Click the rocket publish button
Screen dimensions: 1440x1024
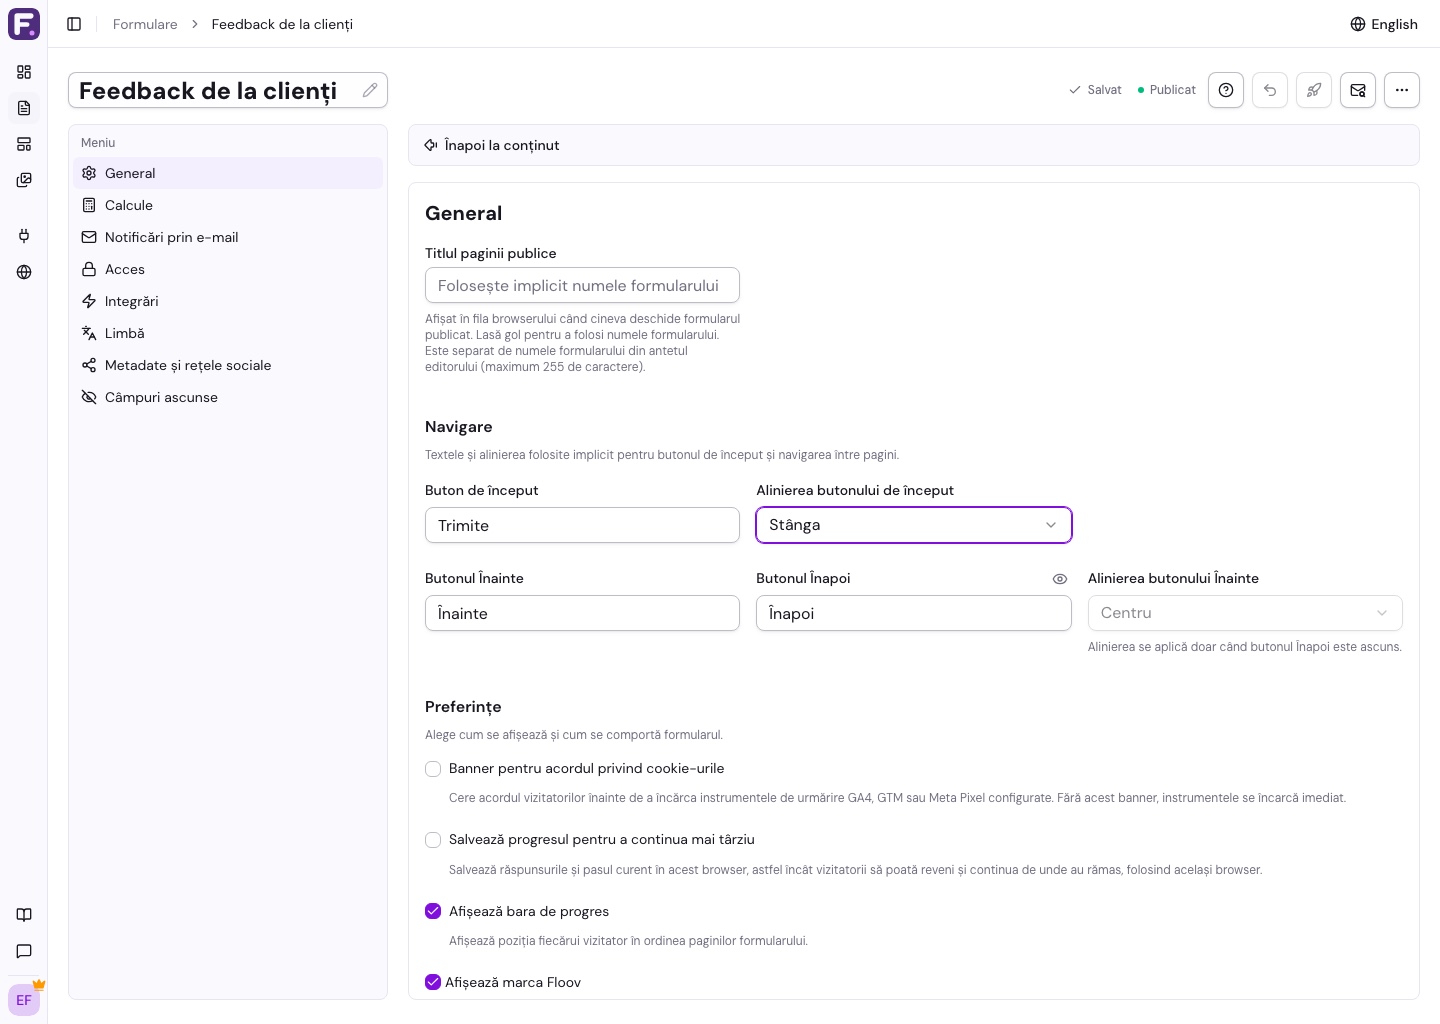[1314, 90]
